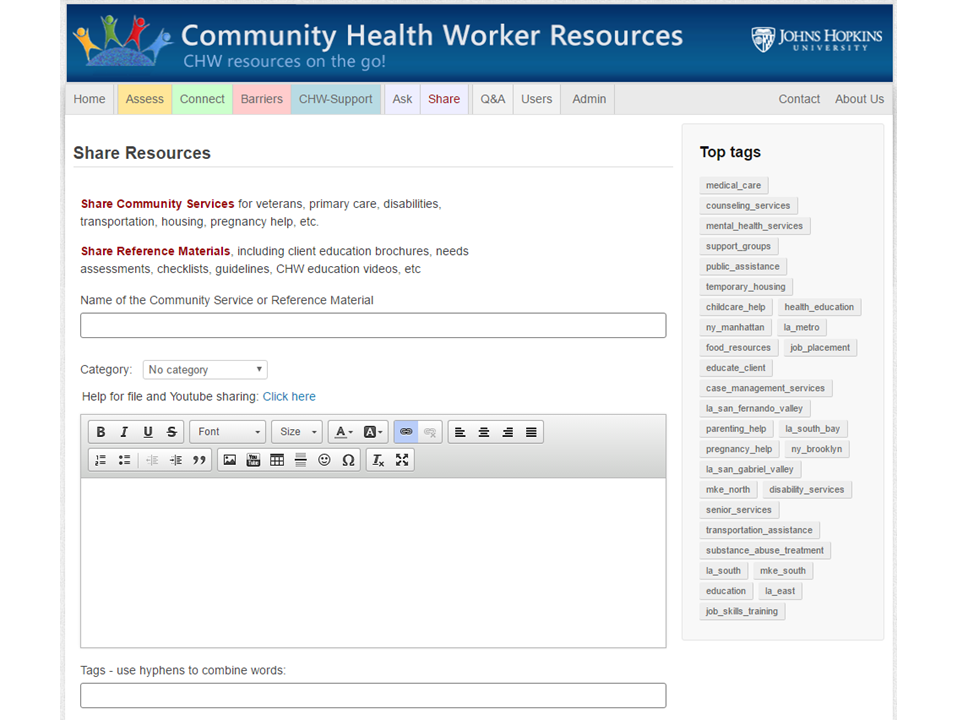Open the Font dropdown
This screenshot has width=960, height=720.
coord(228,432)
